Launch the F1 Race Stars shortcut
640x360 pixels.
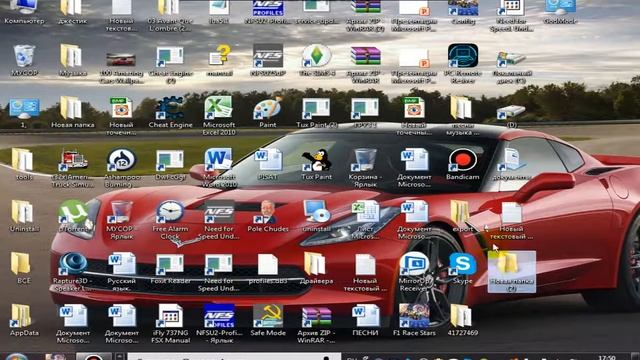[x=414, y=320]
